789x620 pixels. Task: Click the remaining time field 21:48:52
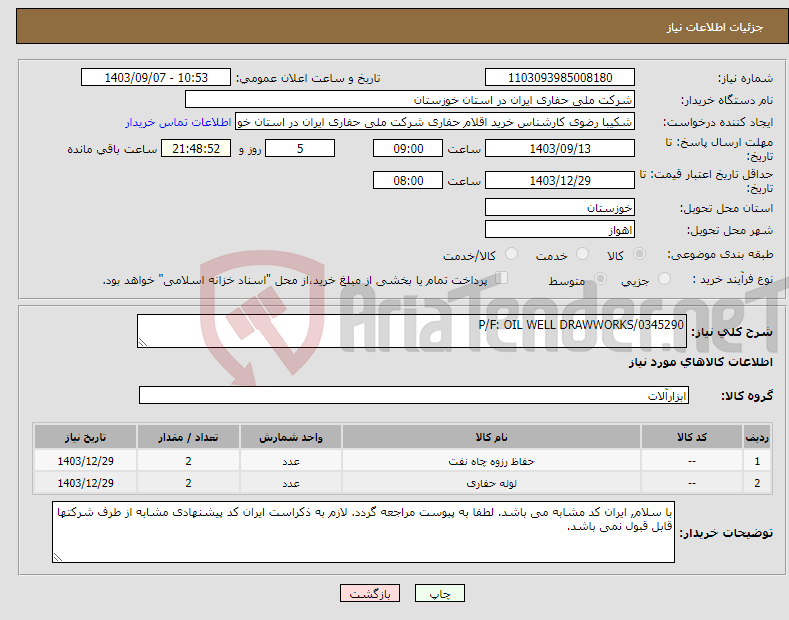click(196, 148)
